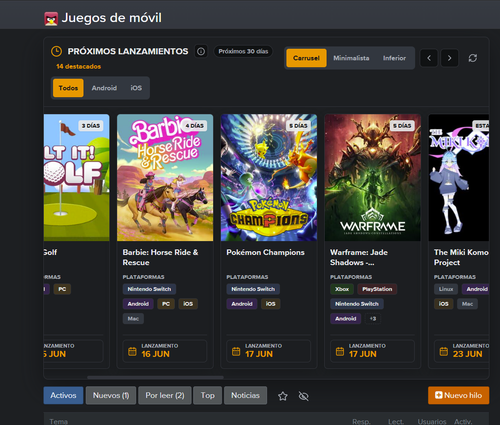
Task: Click the 23 JUN launch date
Action: (x=467, y=354)
